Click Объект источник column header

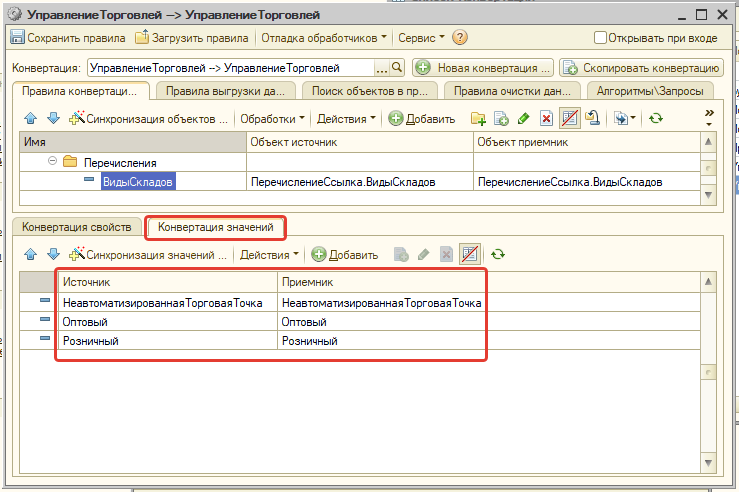point(360,142)
